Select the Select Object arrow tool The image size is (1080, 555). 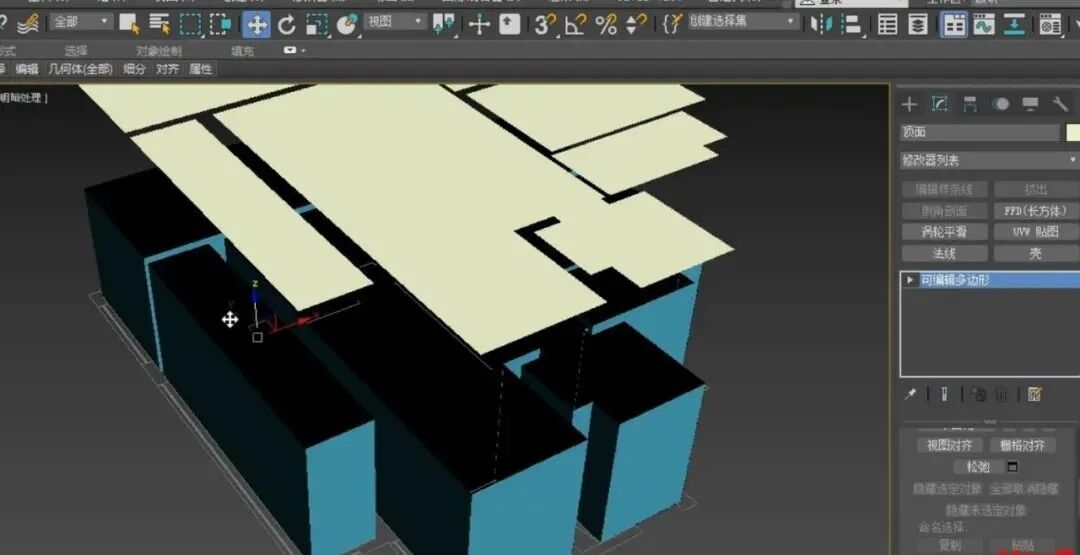[129, 25]
